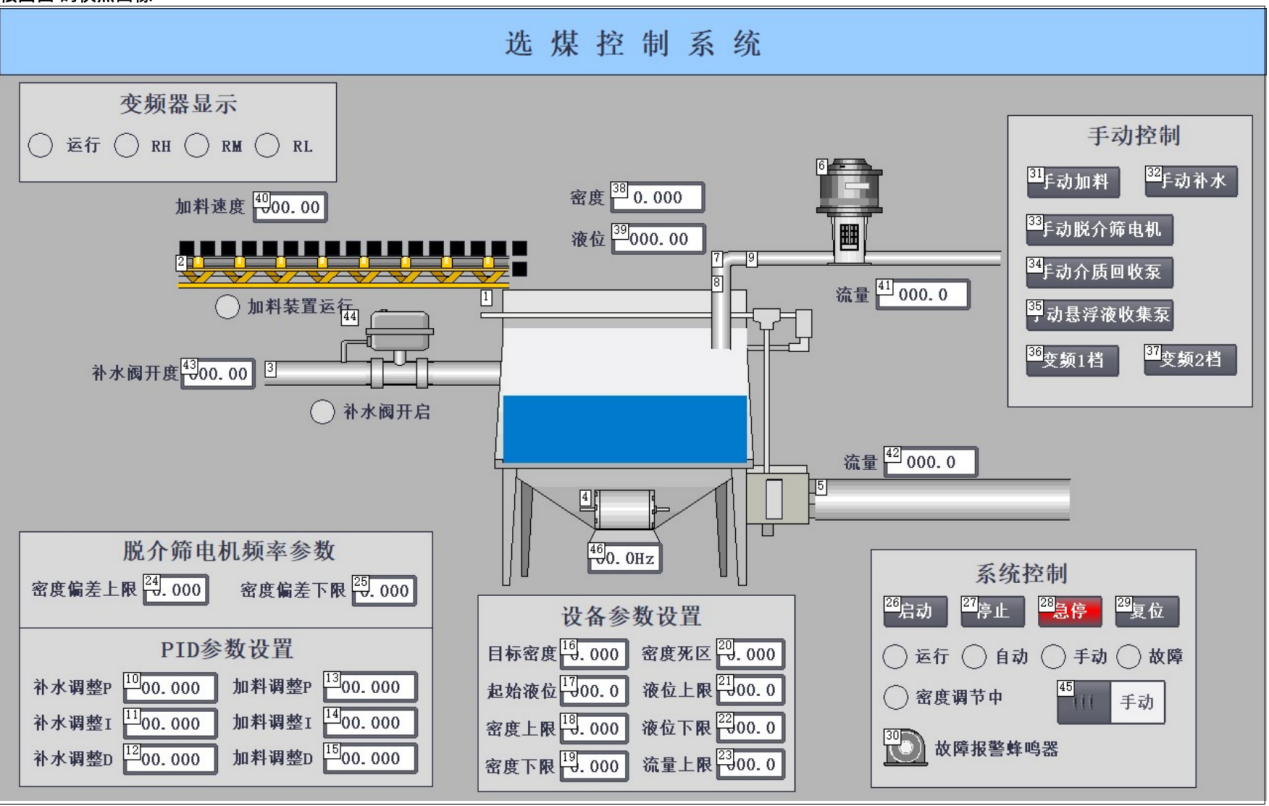
Task: Click the 故障 indicator in 系统控制
Action: (x=1129, y=657)
